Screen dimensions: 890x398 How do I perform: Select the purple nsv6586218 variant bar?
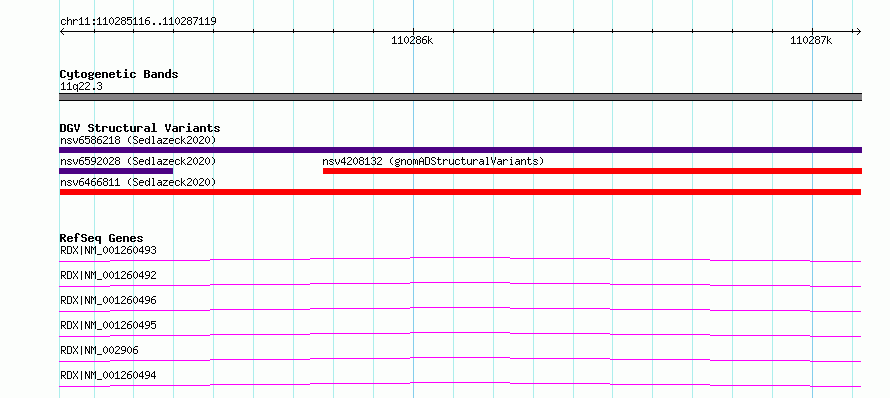pos(460,150)
